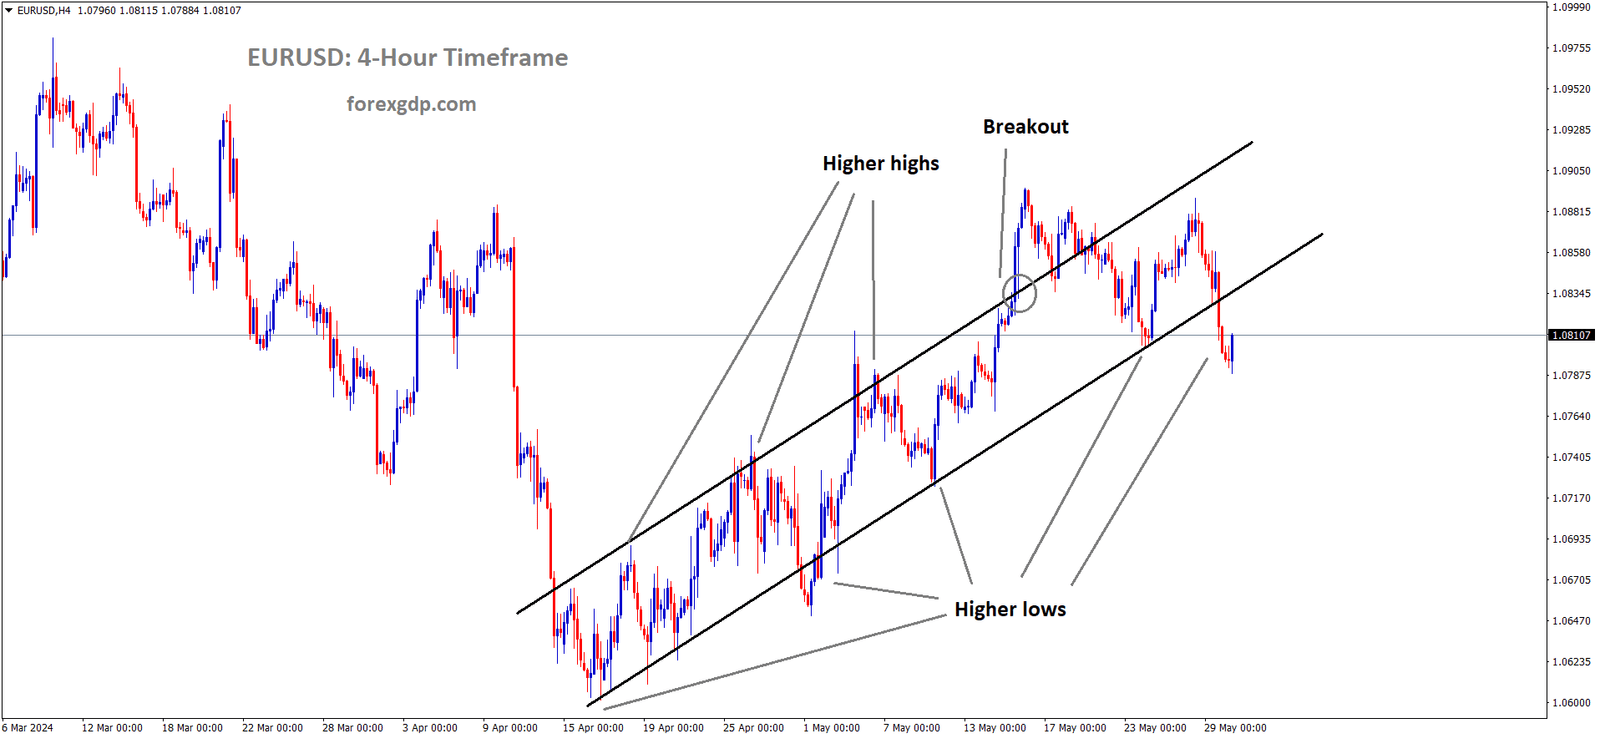The height and width of the screenshot is (738, 1600).
Task: Click the 6 Mar 2024 date label
Action: (x=28, y=728)
